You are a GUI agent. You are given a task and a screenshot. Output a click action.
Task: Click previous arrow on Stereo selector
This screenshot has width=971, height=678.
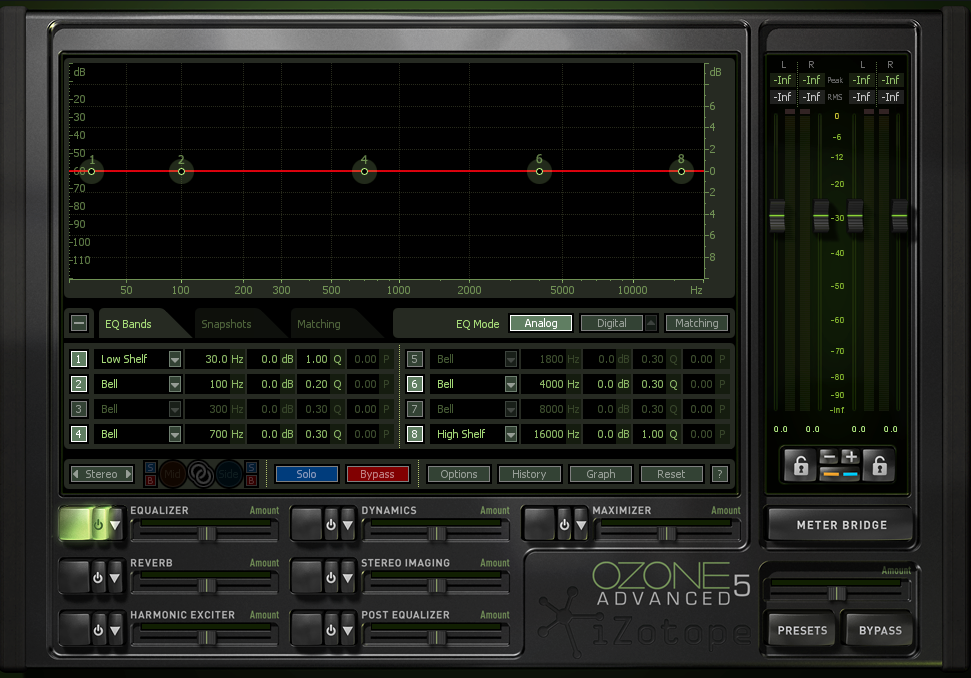coord(76,474)
